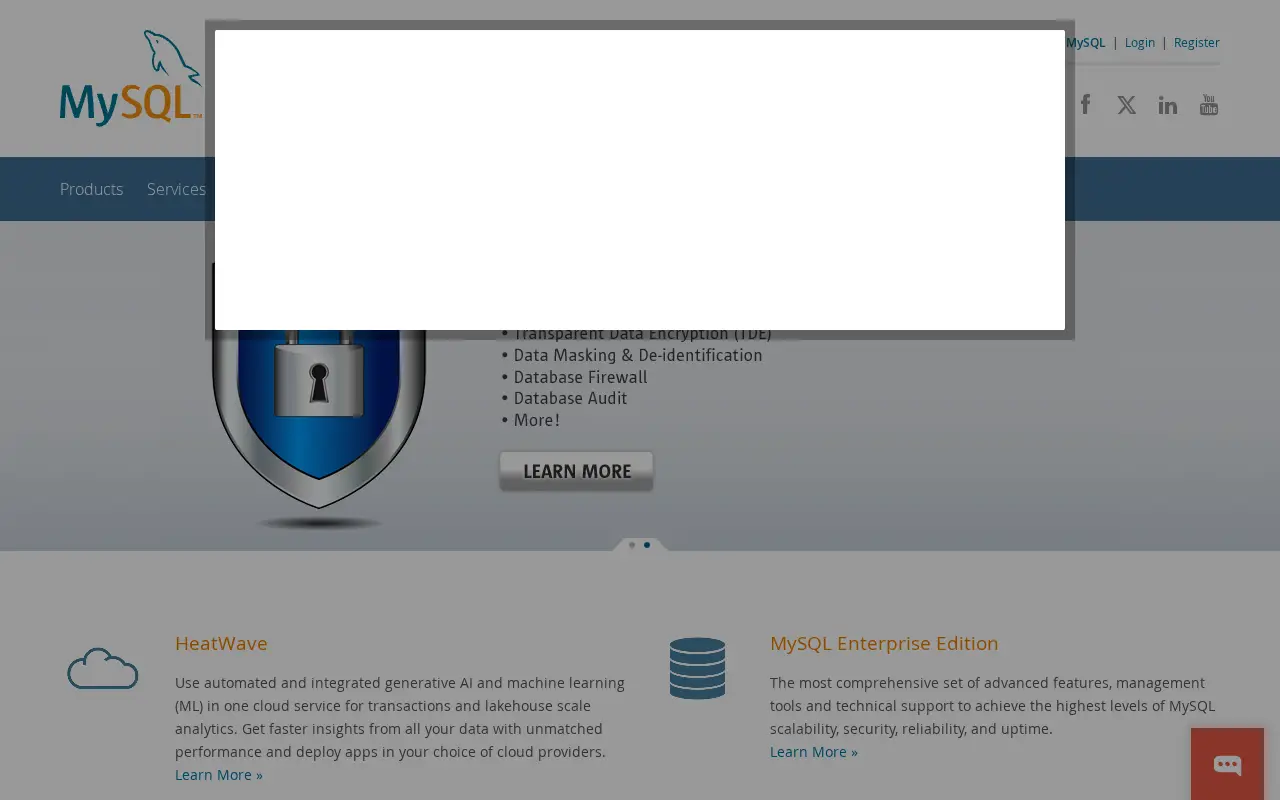Click Learn More under HeatWave
Viewport: 1280px width, 800px height.
pos(219,775)
